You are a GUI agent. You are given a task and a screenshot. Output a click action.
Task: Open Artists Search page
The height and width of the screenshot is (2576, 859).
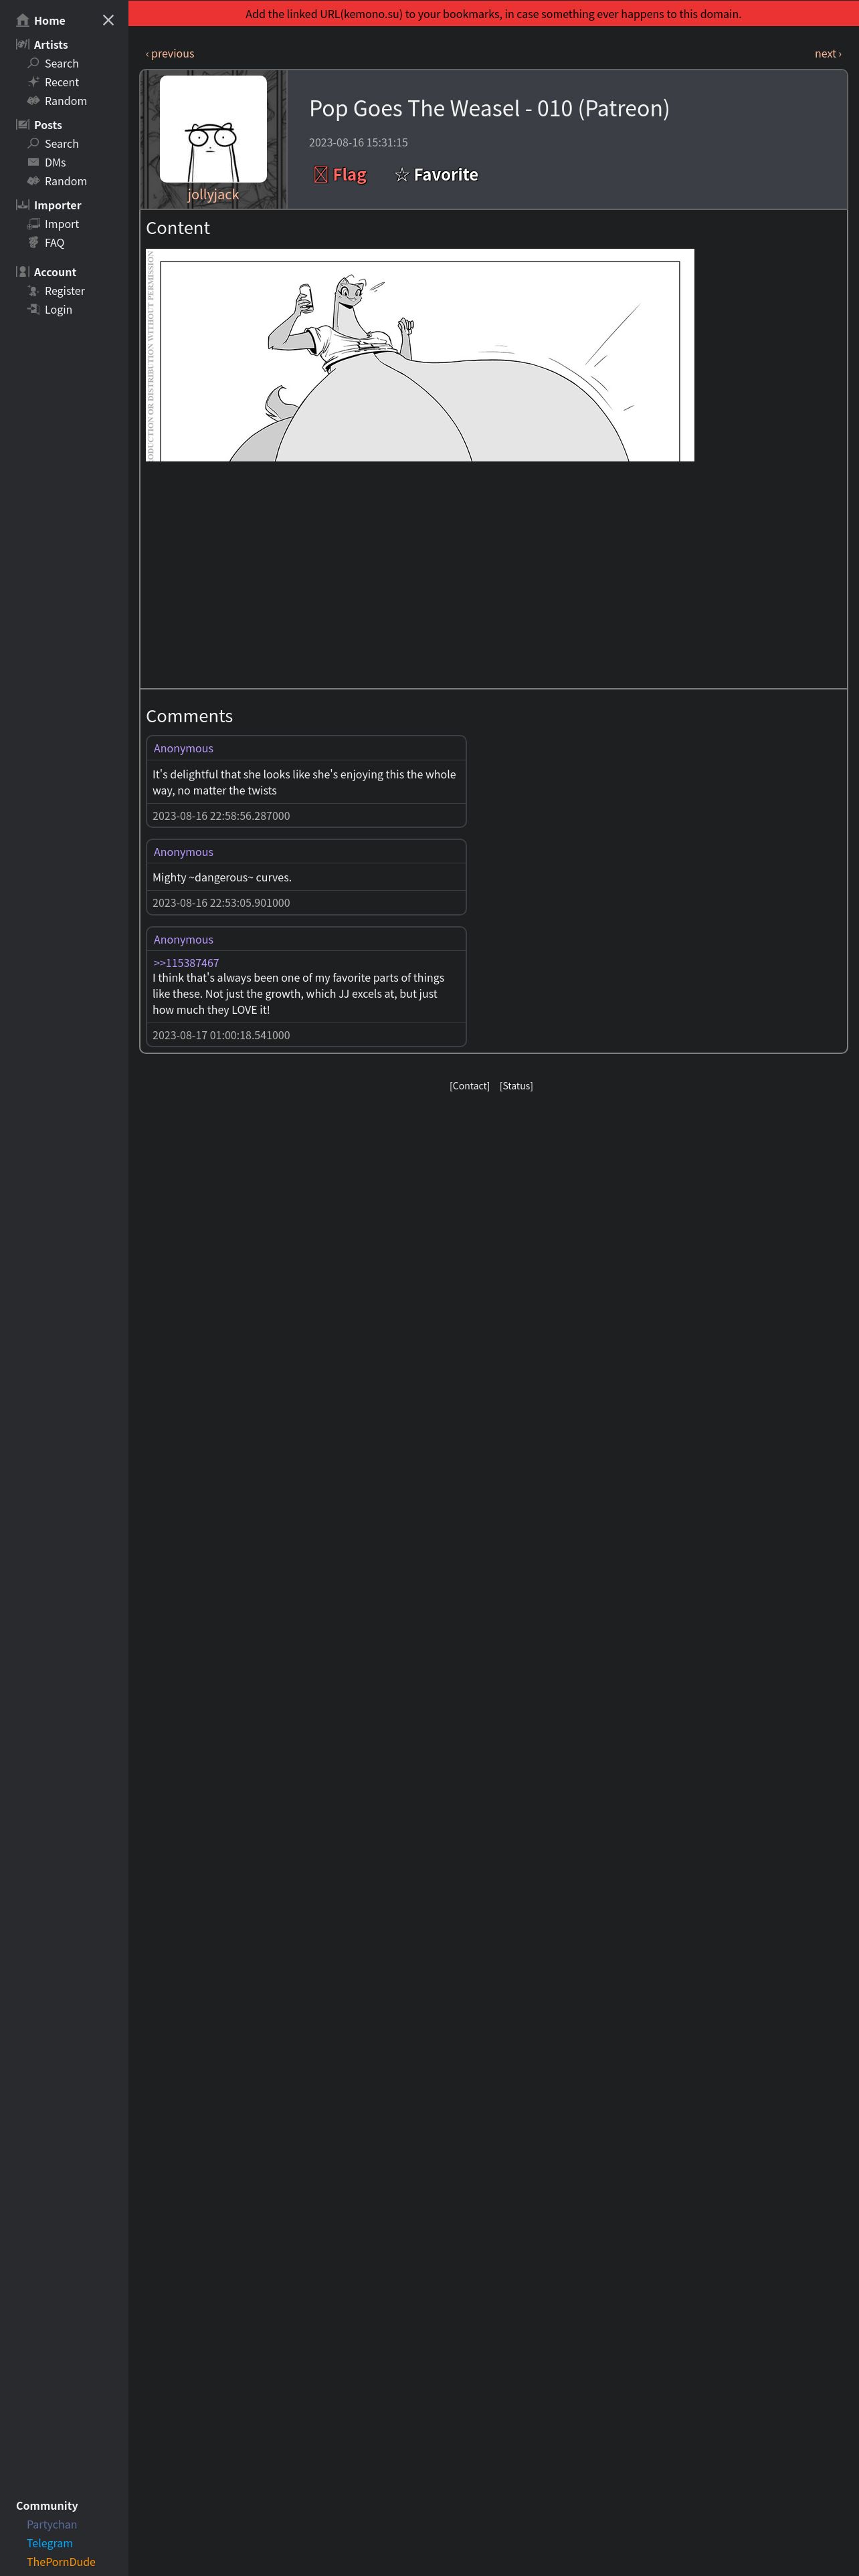tap(61, 63)
